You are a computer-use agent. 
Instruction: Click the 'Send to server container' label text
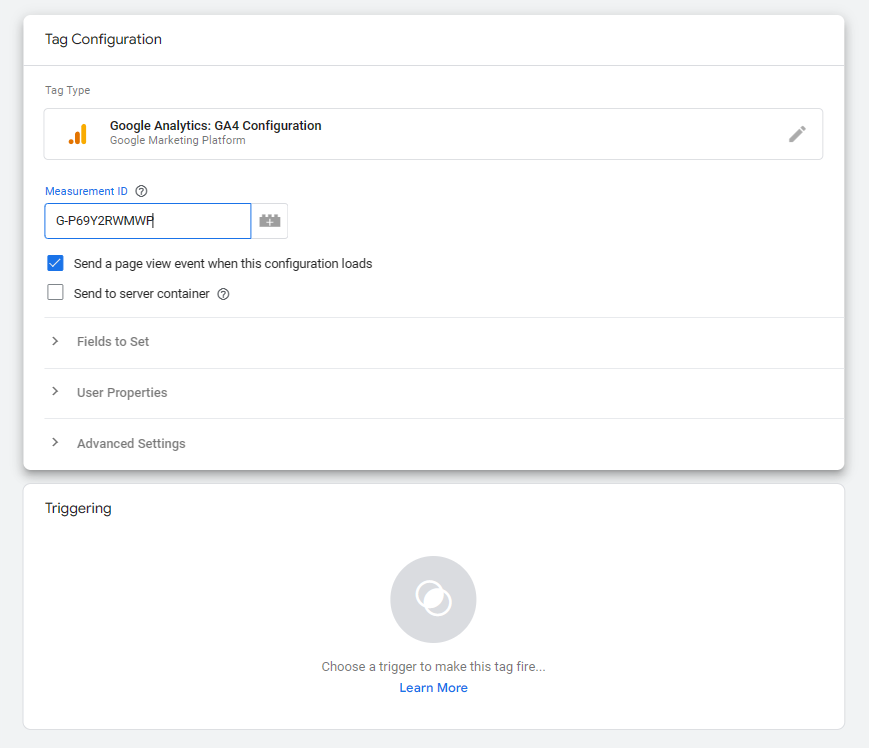coord(141,294)
